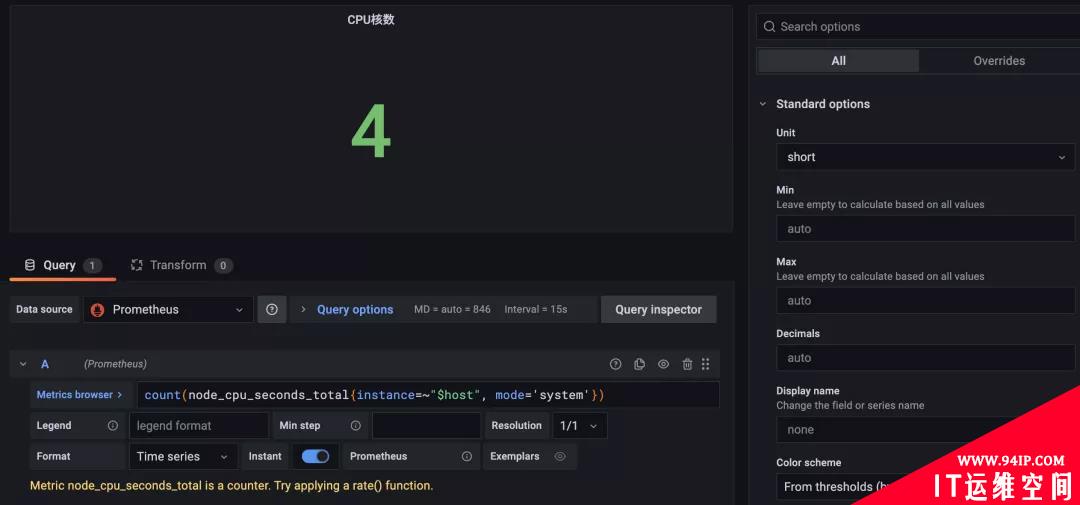
Task: Show Legend info tooltip icon
Action: pyautogui.click(x=113, y=426)
